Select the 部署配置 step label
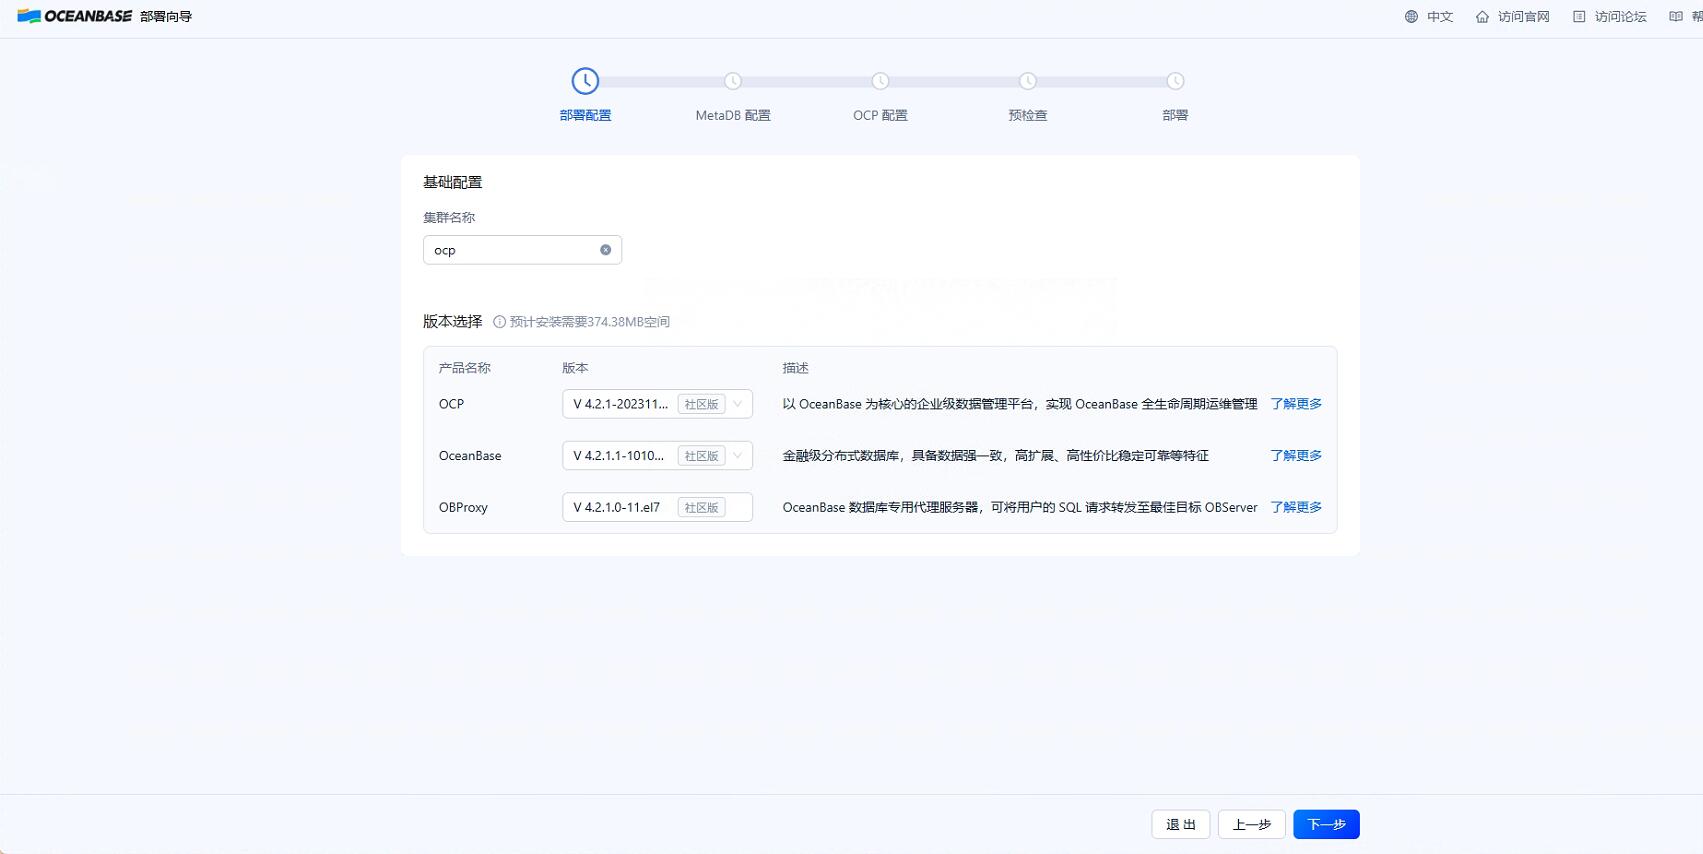This screenshot has height=854, width=1703. 585,115
